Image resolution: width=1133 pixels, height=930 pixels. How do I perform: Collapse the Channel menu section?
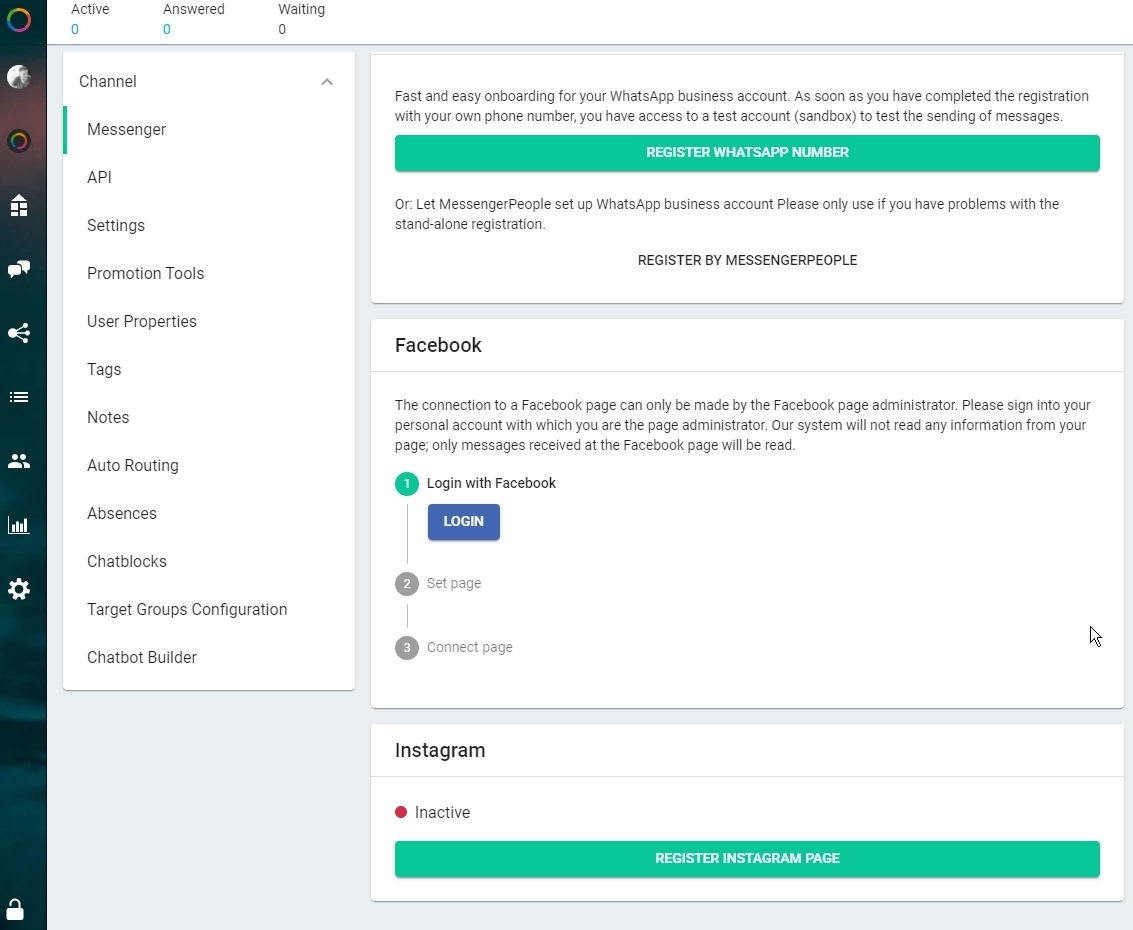pyautogui.click(x=327, y=82)
